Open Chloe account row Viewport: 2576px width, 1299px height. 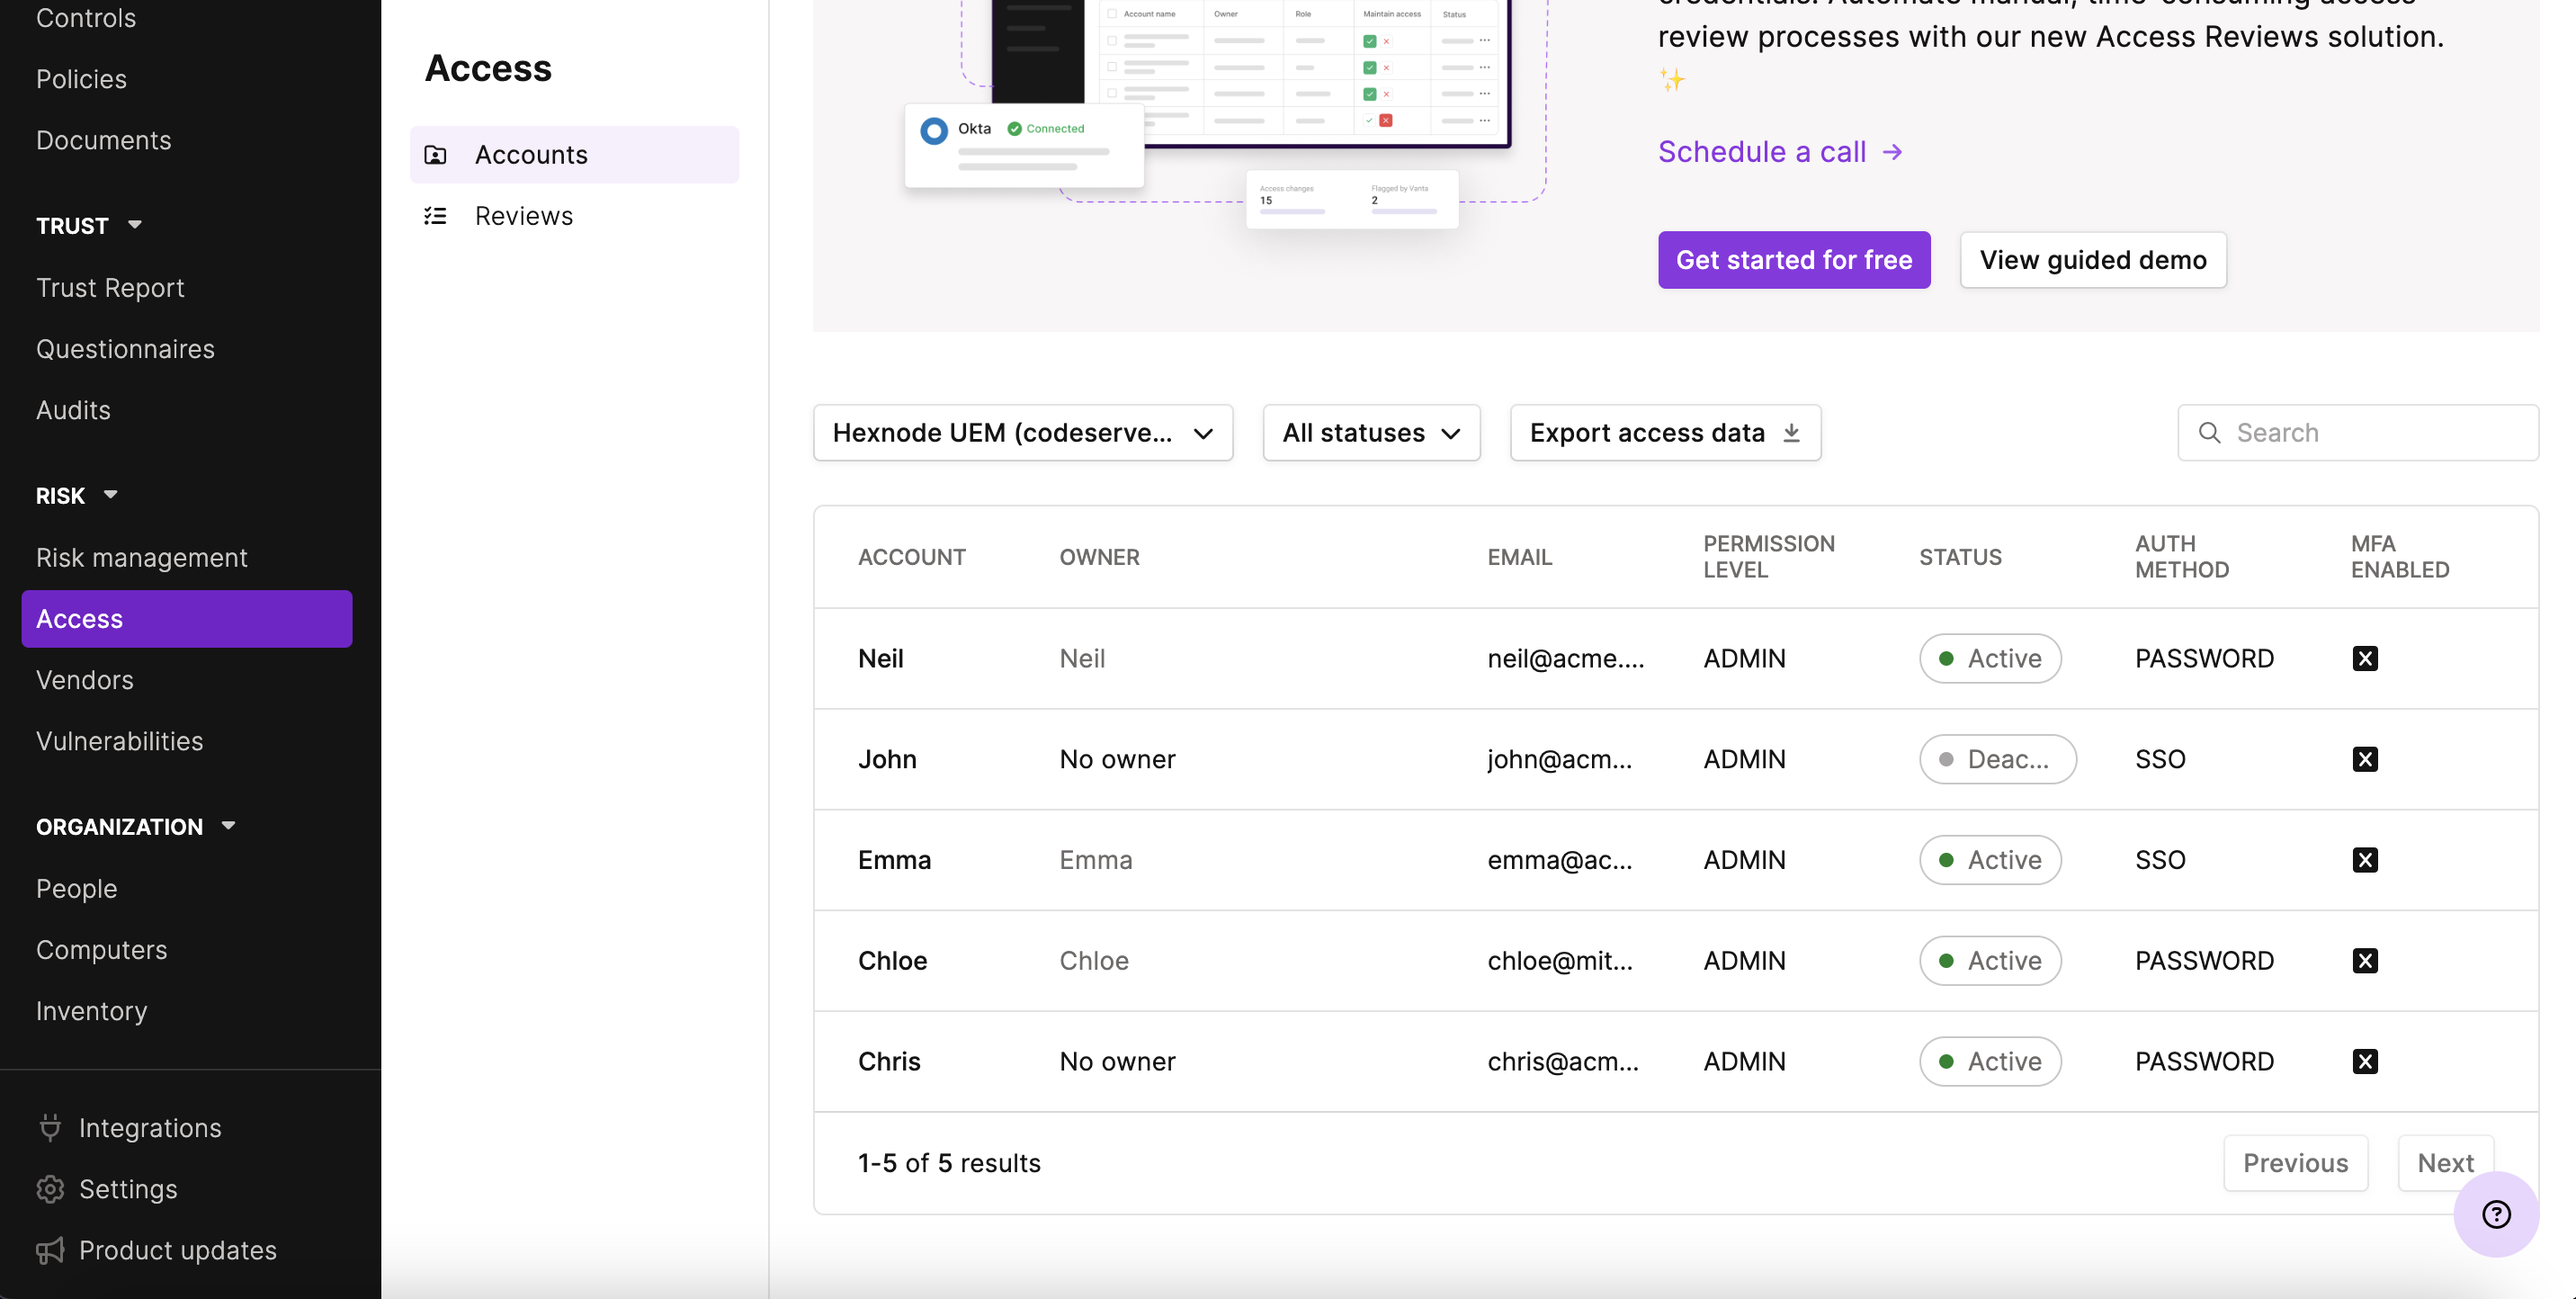1676,961
